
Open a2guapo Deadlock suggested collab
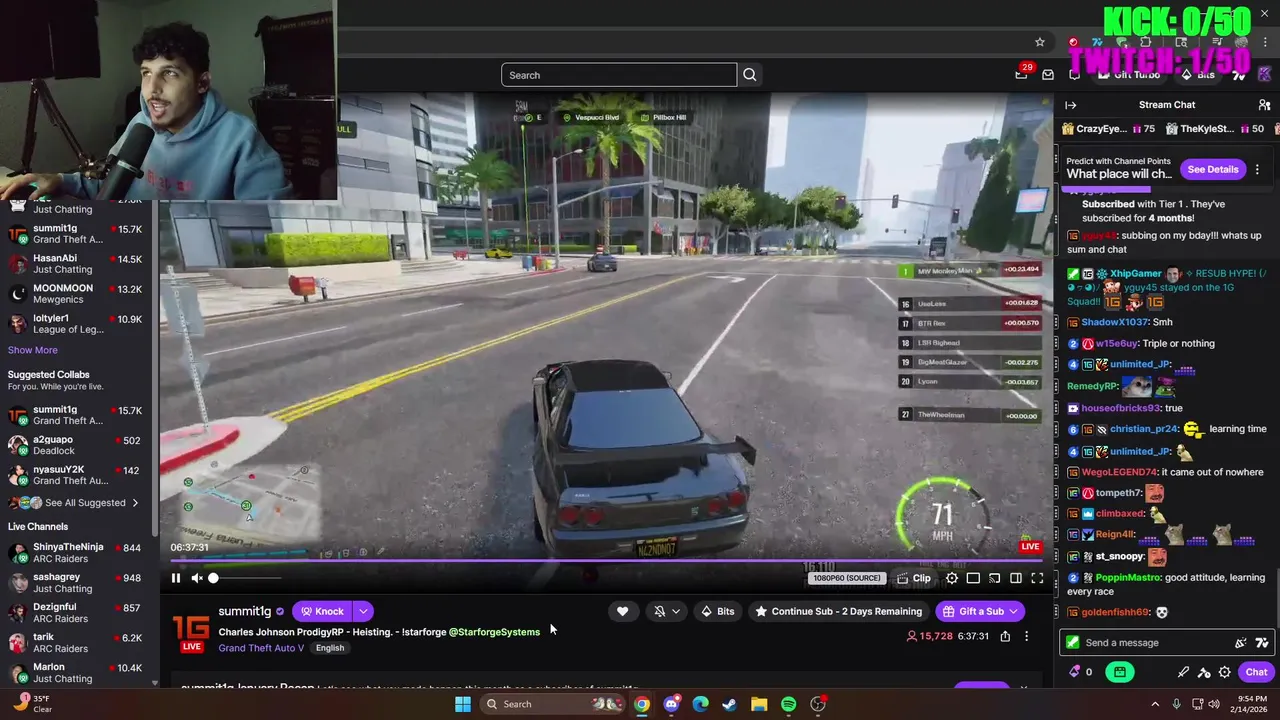[x=76, y=445]
